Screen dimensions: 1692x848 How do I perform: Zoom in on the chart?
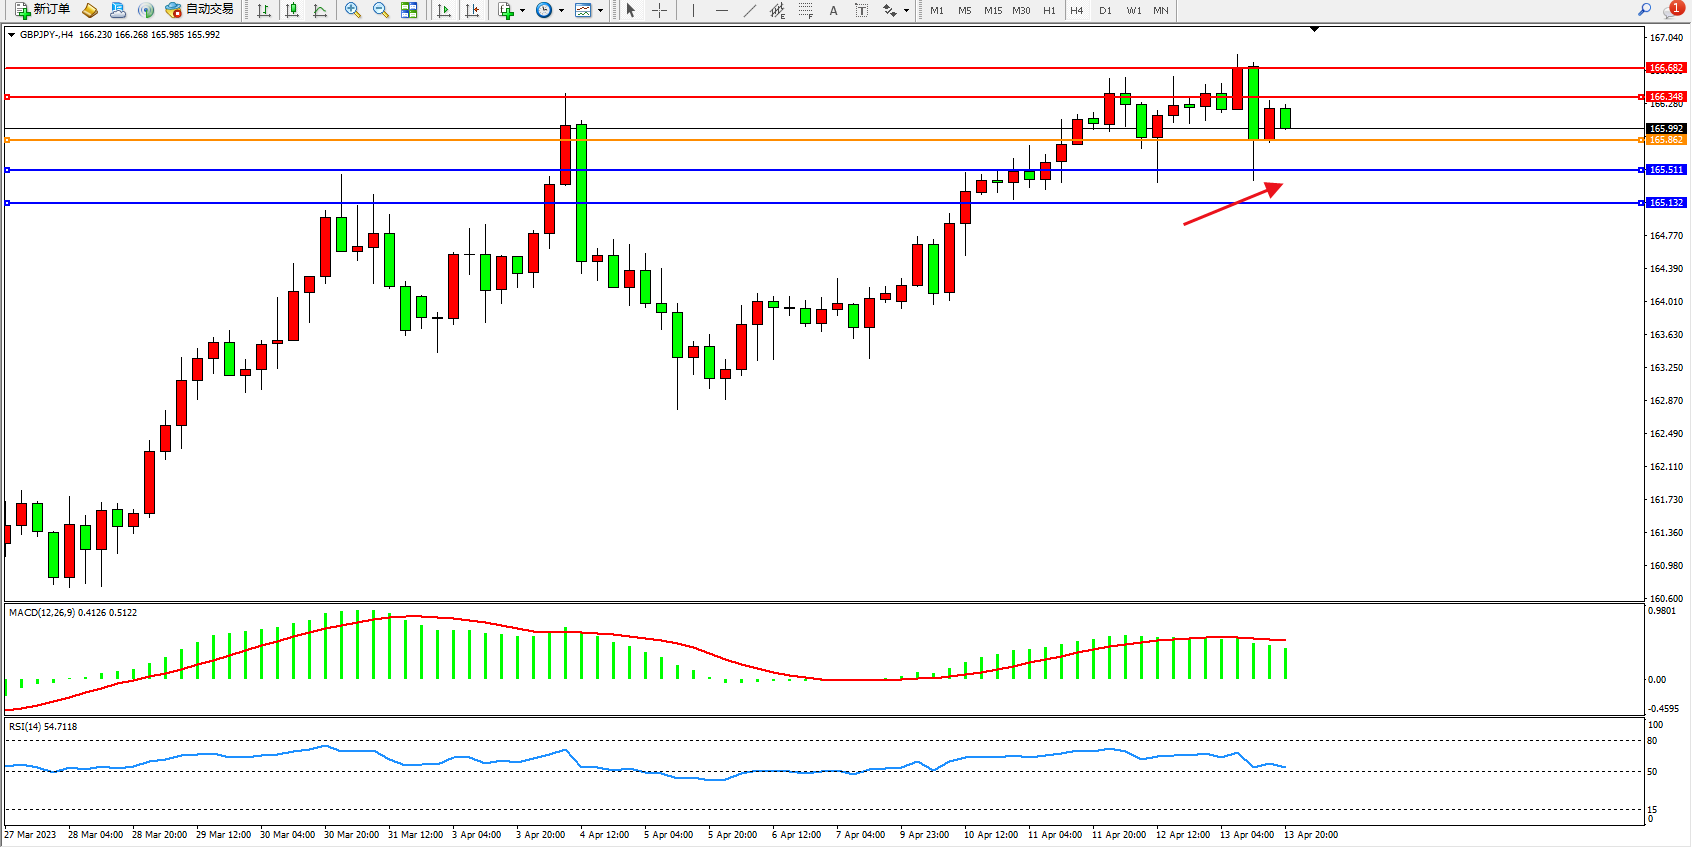[352, 10]
